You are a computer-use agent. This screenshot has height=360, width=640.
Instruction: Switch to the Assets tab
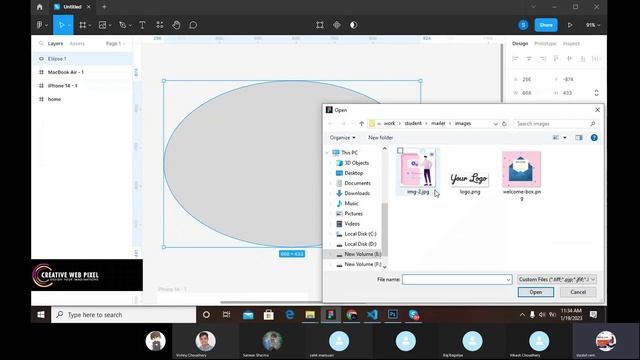(77, 43)
